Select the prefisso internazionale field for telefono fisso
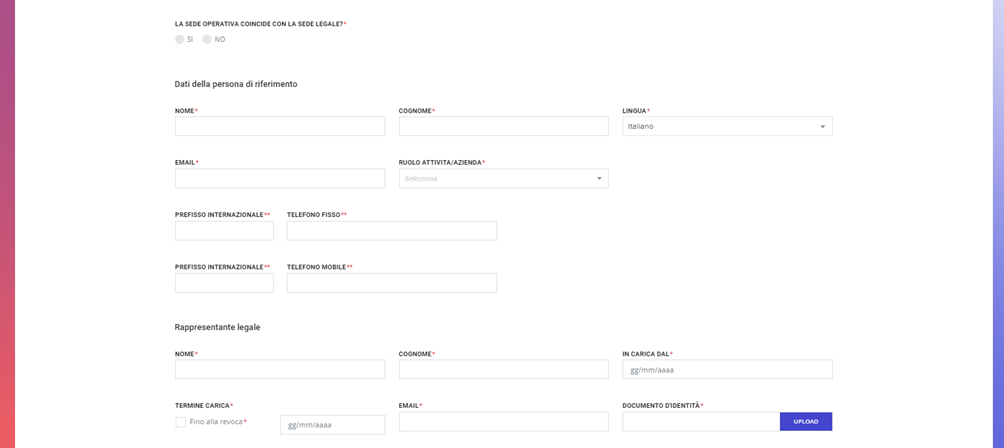Screen dimensions: 1004x448 tap(224, 231)
